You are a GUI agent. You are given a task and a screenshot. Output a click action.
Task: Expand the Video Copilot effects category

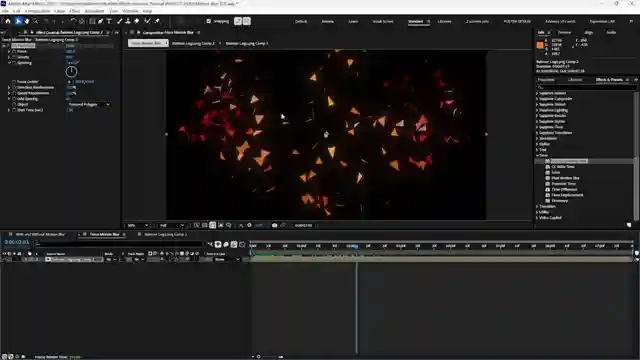coord(537,218)
